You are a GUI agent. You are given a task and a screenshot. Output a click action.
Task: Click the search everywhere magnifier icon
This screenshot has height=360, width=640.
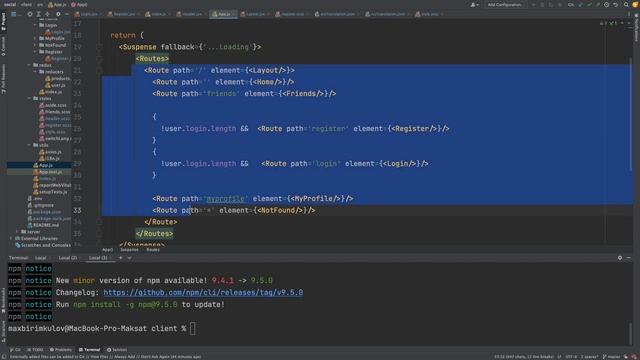pos(626,4)
